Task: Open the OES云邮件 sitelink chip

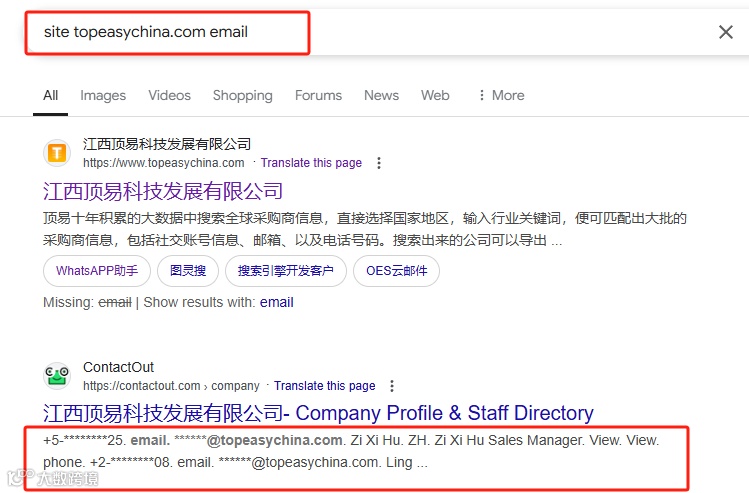Action: click(x=396, y=271)
